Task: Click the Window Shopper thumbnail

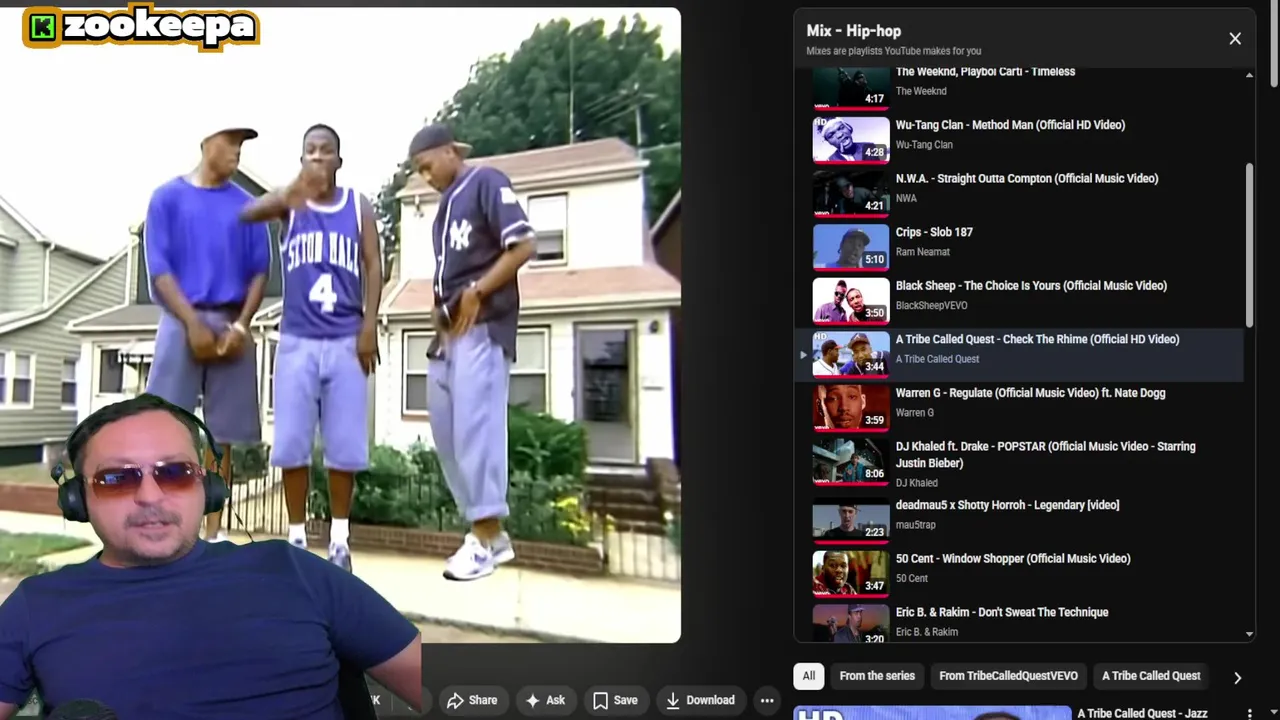Action: click(x=850, y=573)
